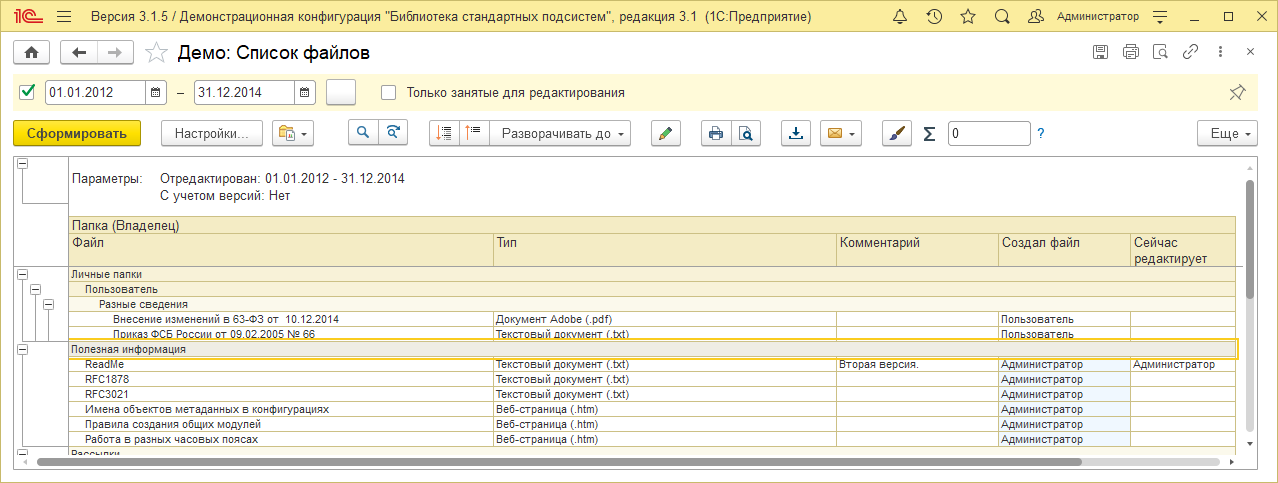Edit end date 31.12.2014 field
1278x483 pixels.
point(244,92)
